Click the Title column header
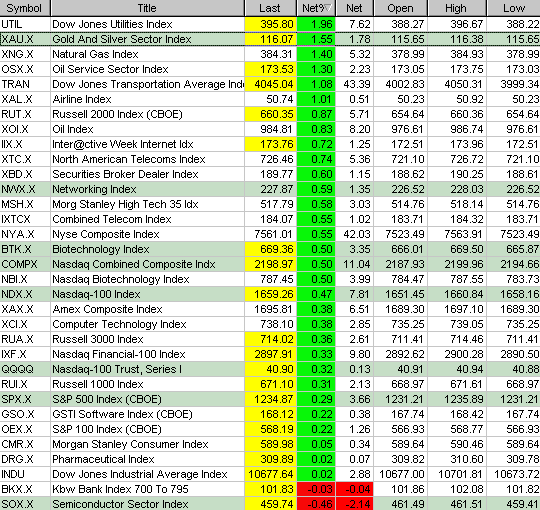This screenshot has width=540, height=510. coord(147,8)
